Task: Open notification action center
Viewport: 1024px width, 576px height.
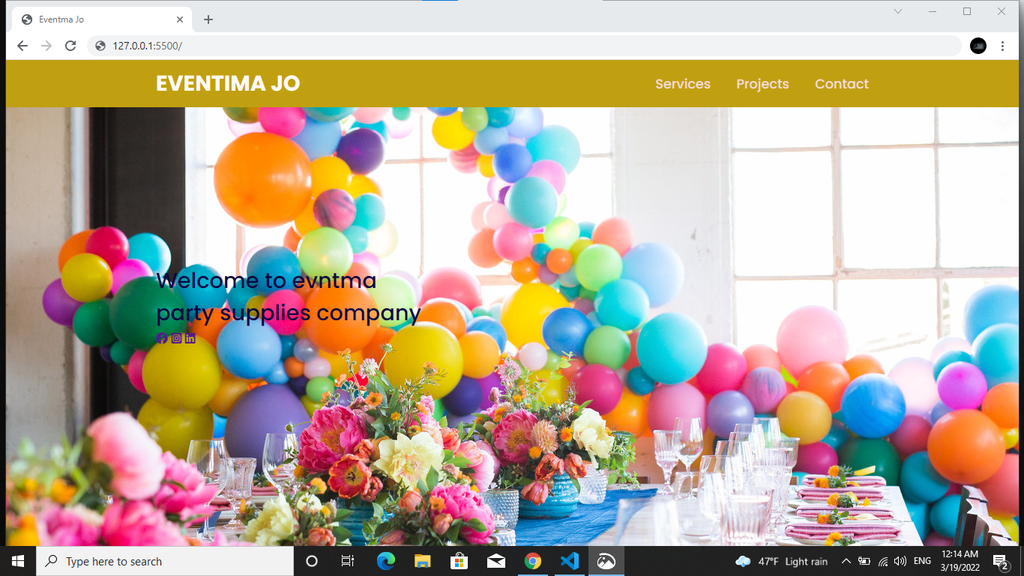Action: point(1000,561)
